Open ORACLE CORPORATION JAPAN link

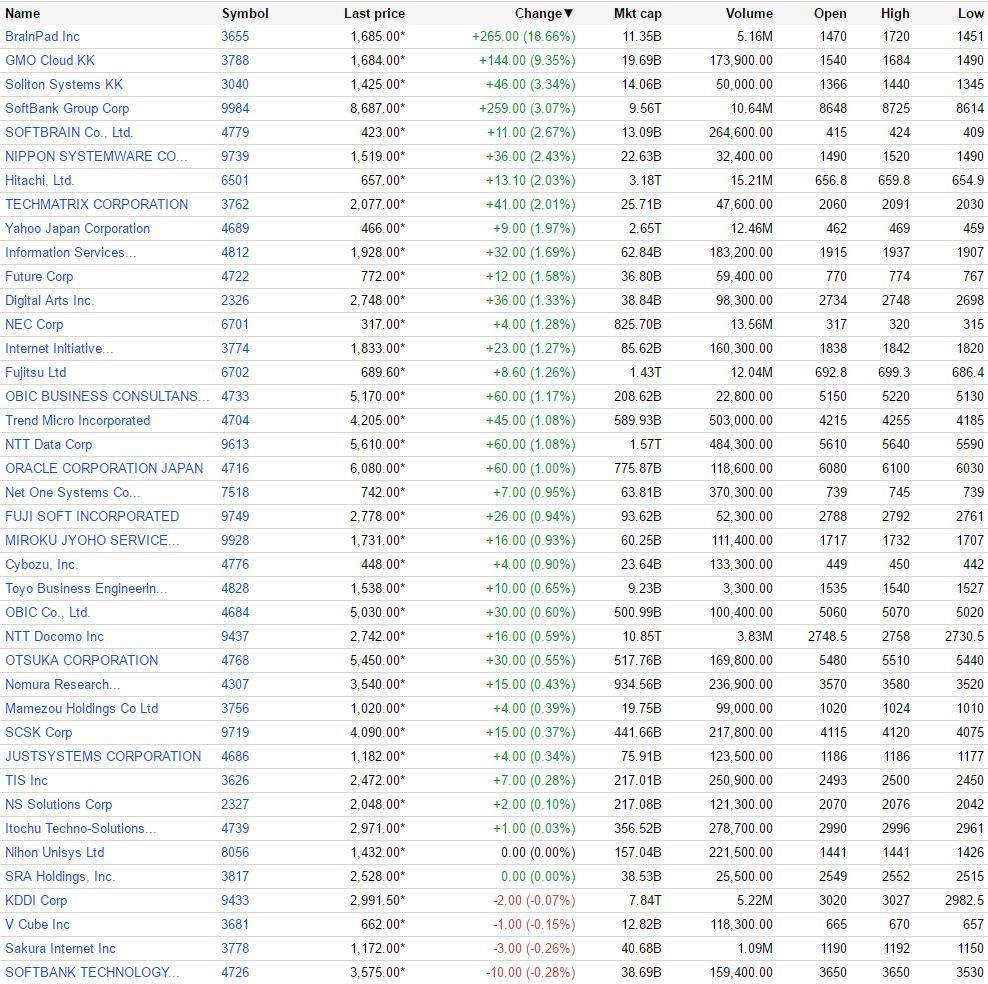coord(104,468)
